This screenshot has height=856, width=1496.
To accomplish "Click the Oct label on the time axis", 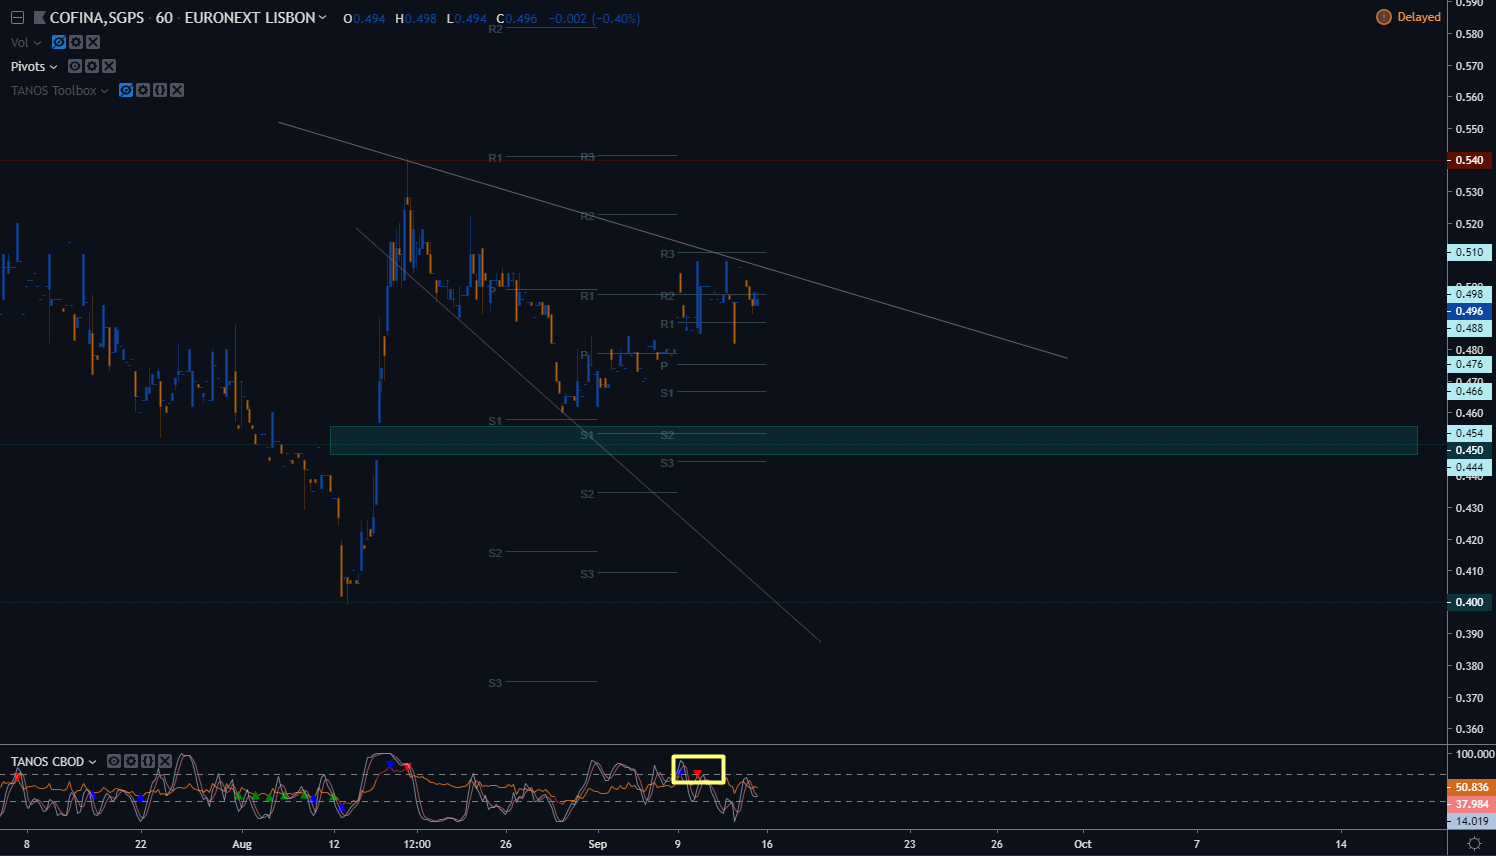I will pos(1083,844).
